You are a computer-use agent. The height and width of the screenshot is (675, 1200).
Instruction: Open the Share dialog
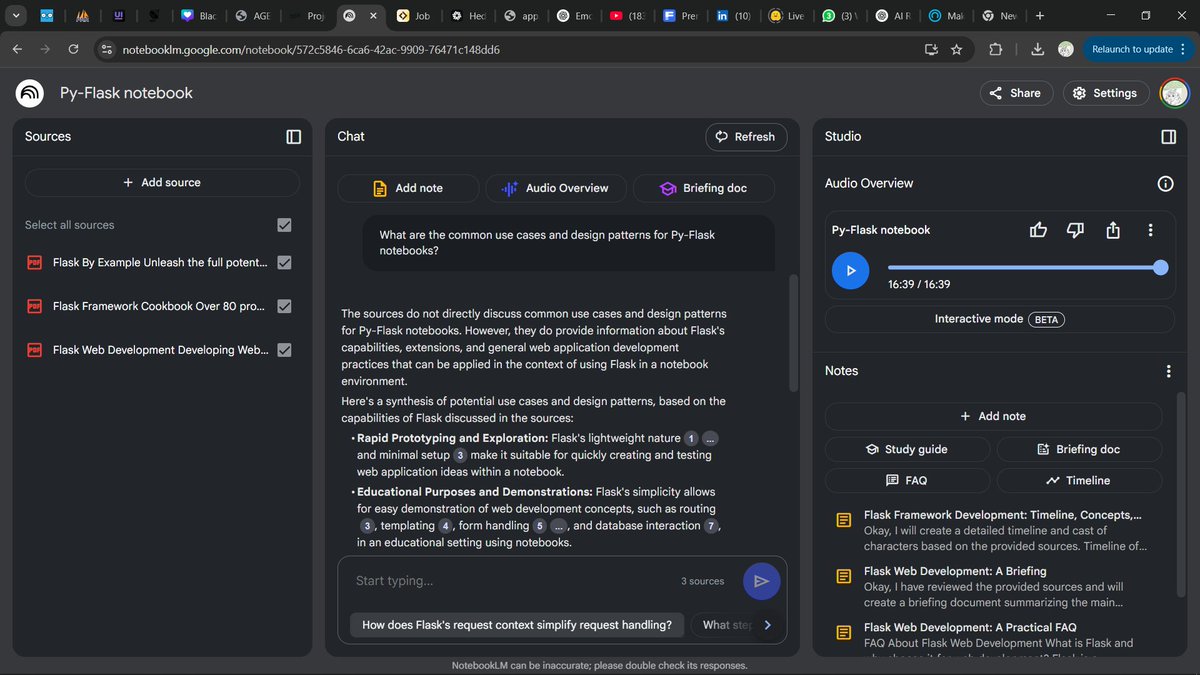1016,93
